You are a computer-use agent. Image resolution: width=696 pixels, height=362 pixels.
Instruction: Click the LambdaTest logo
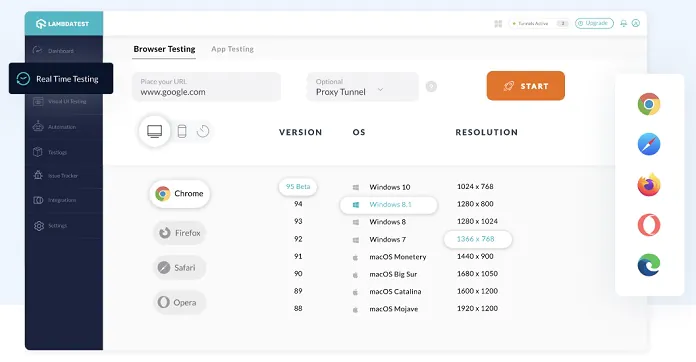pos(63,24)
